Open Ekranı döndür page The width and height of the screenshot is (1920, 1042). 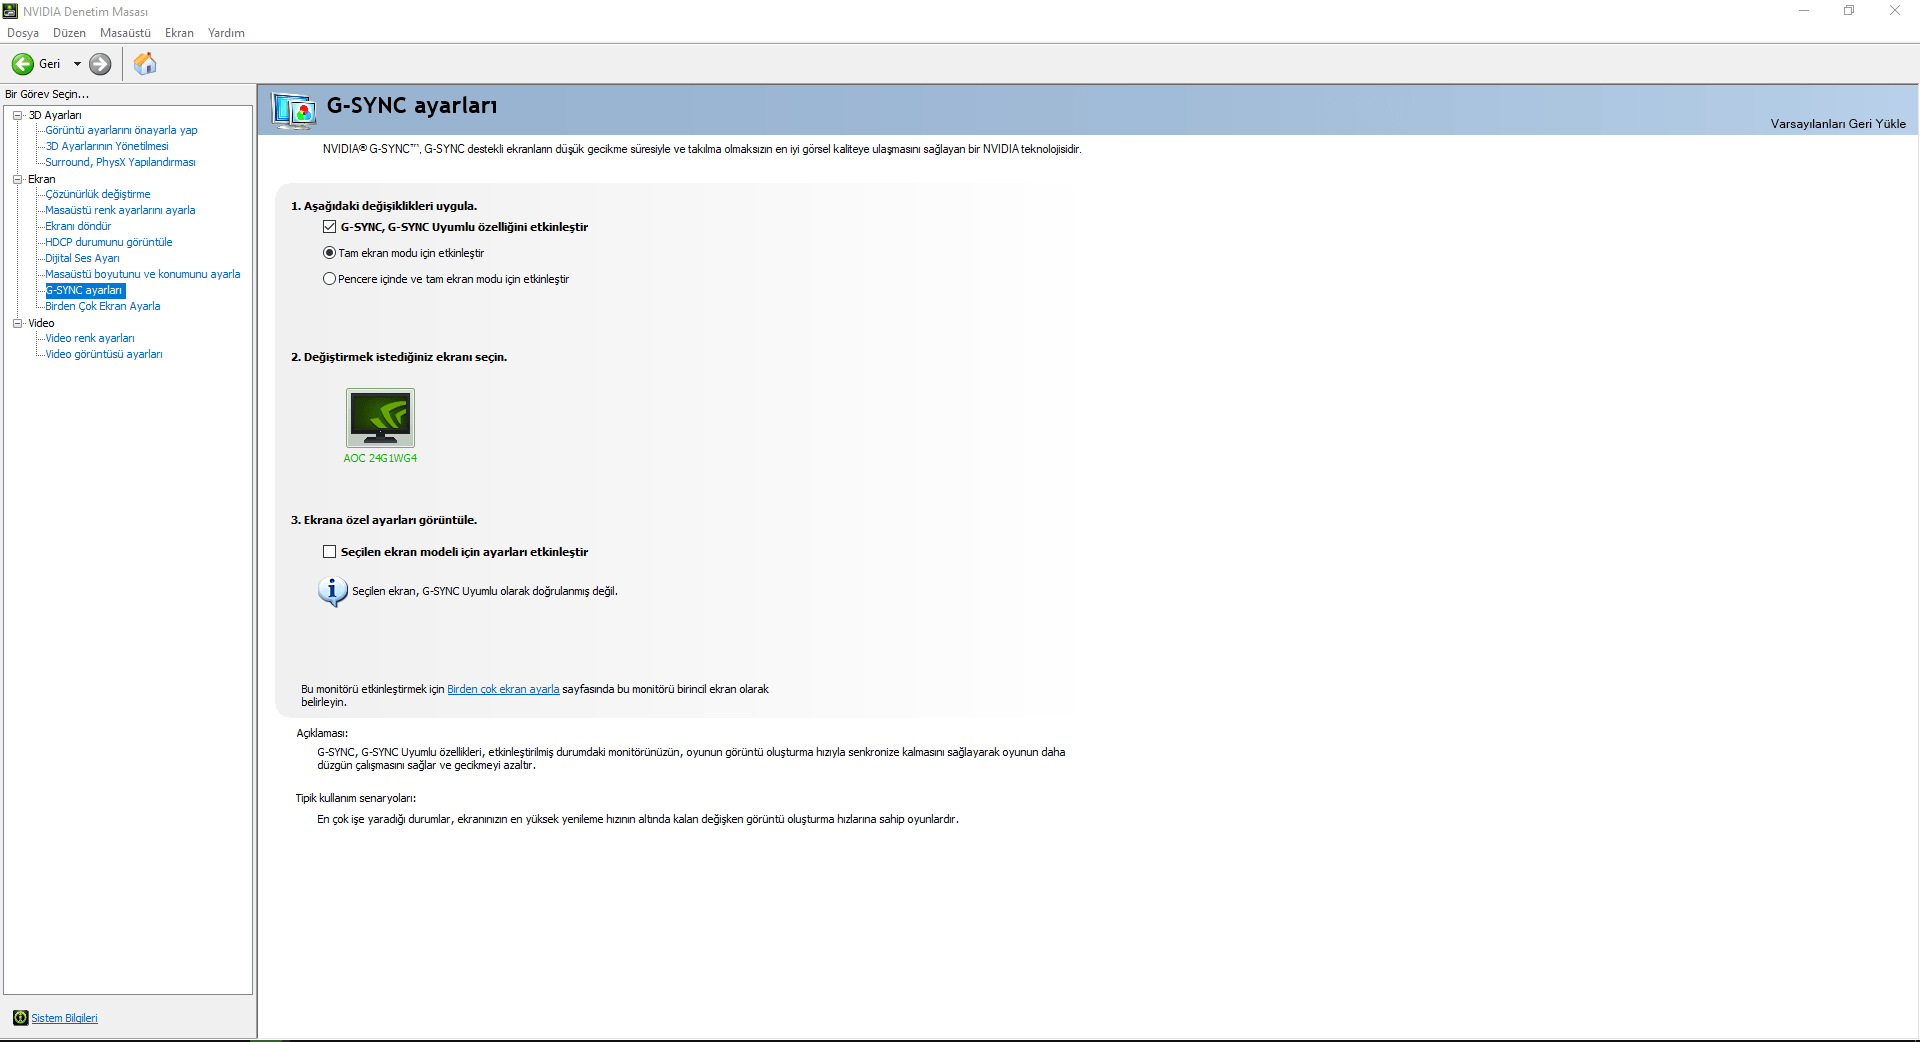(78, 226)
